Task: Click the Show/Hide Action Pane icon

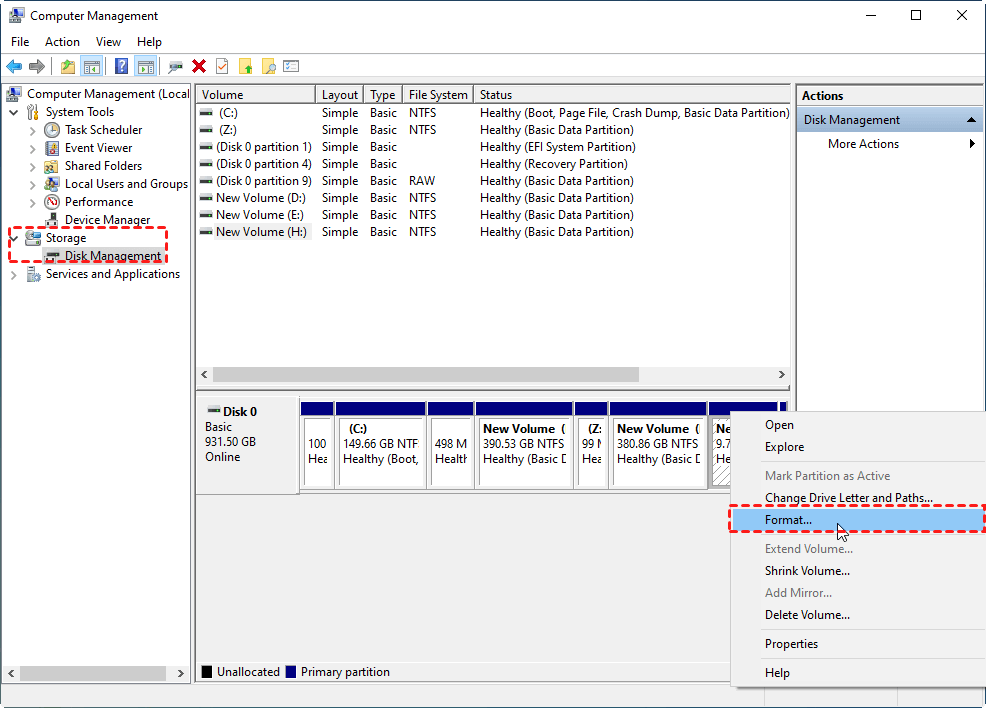Action: tap(146, 66)
